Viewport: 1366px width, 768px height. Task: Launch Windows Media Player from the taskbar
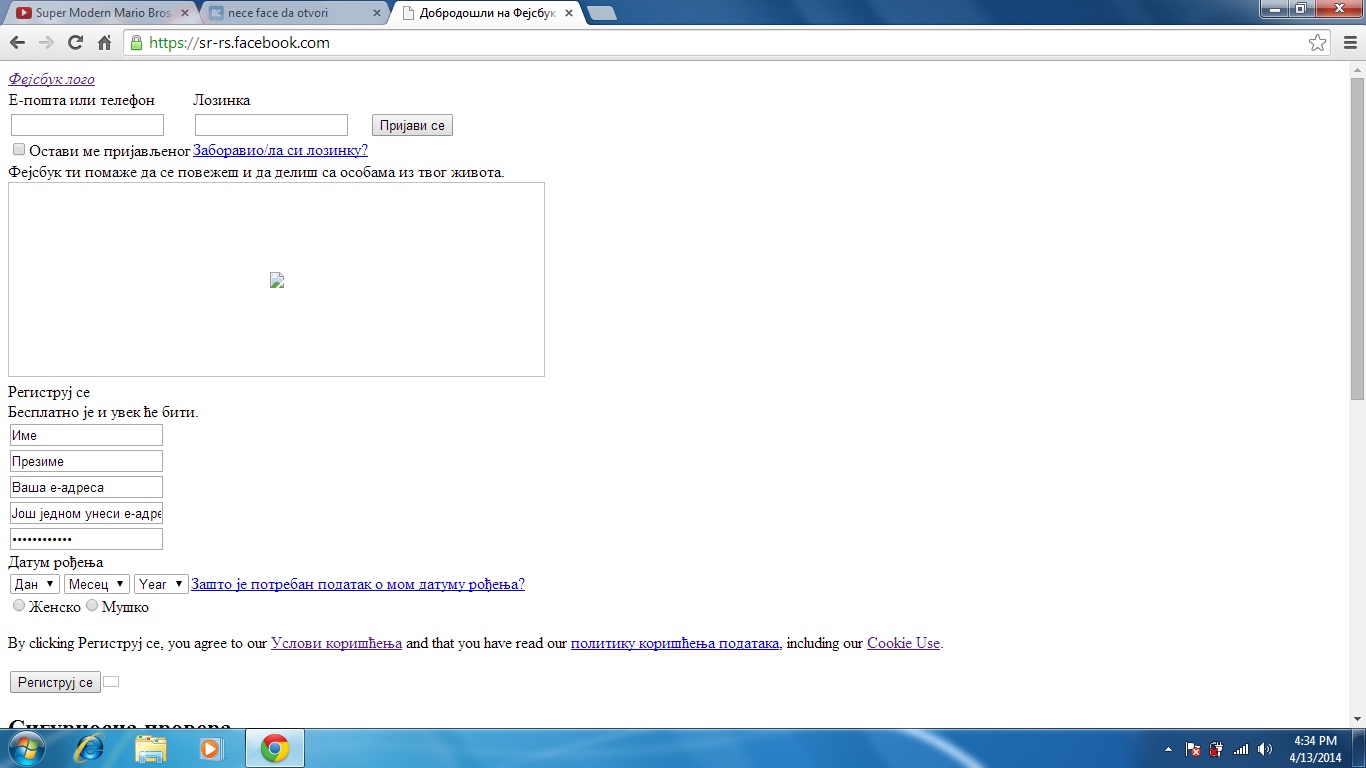click(210, 748)
